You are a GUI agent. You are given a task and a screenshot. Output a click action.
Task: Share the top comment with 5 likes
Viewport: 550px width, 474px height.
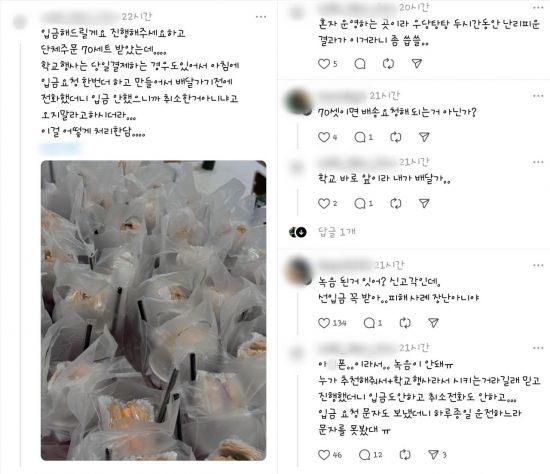pyautogui.click(x=416, y=64)
